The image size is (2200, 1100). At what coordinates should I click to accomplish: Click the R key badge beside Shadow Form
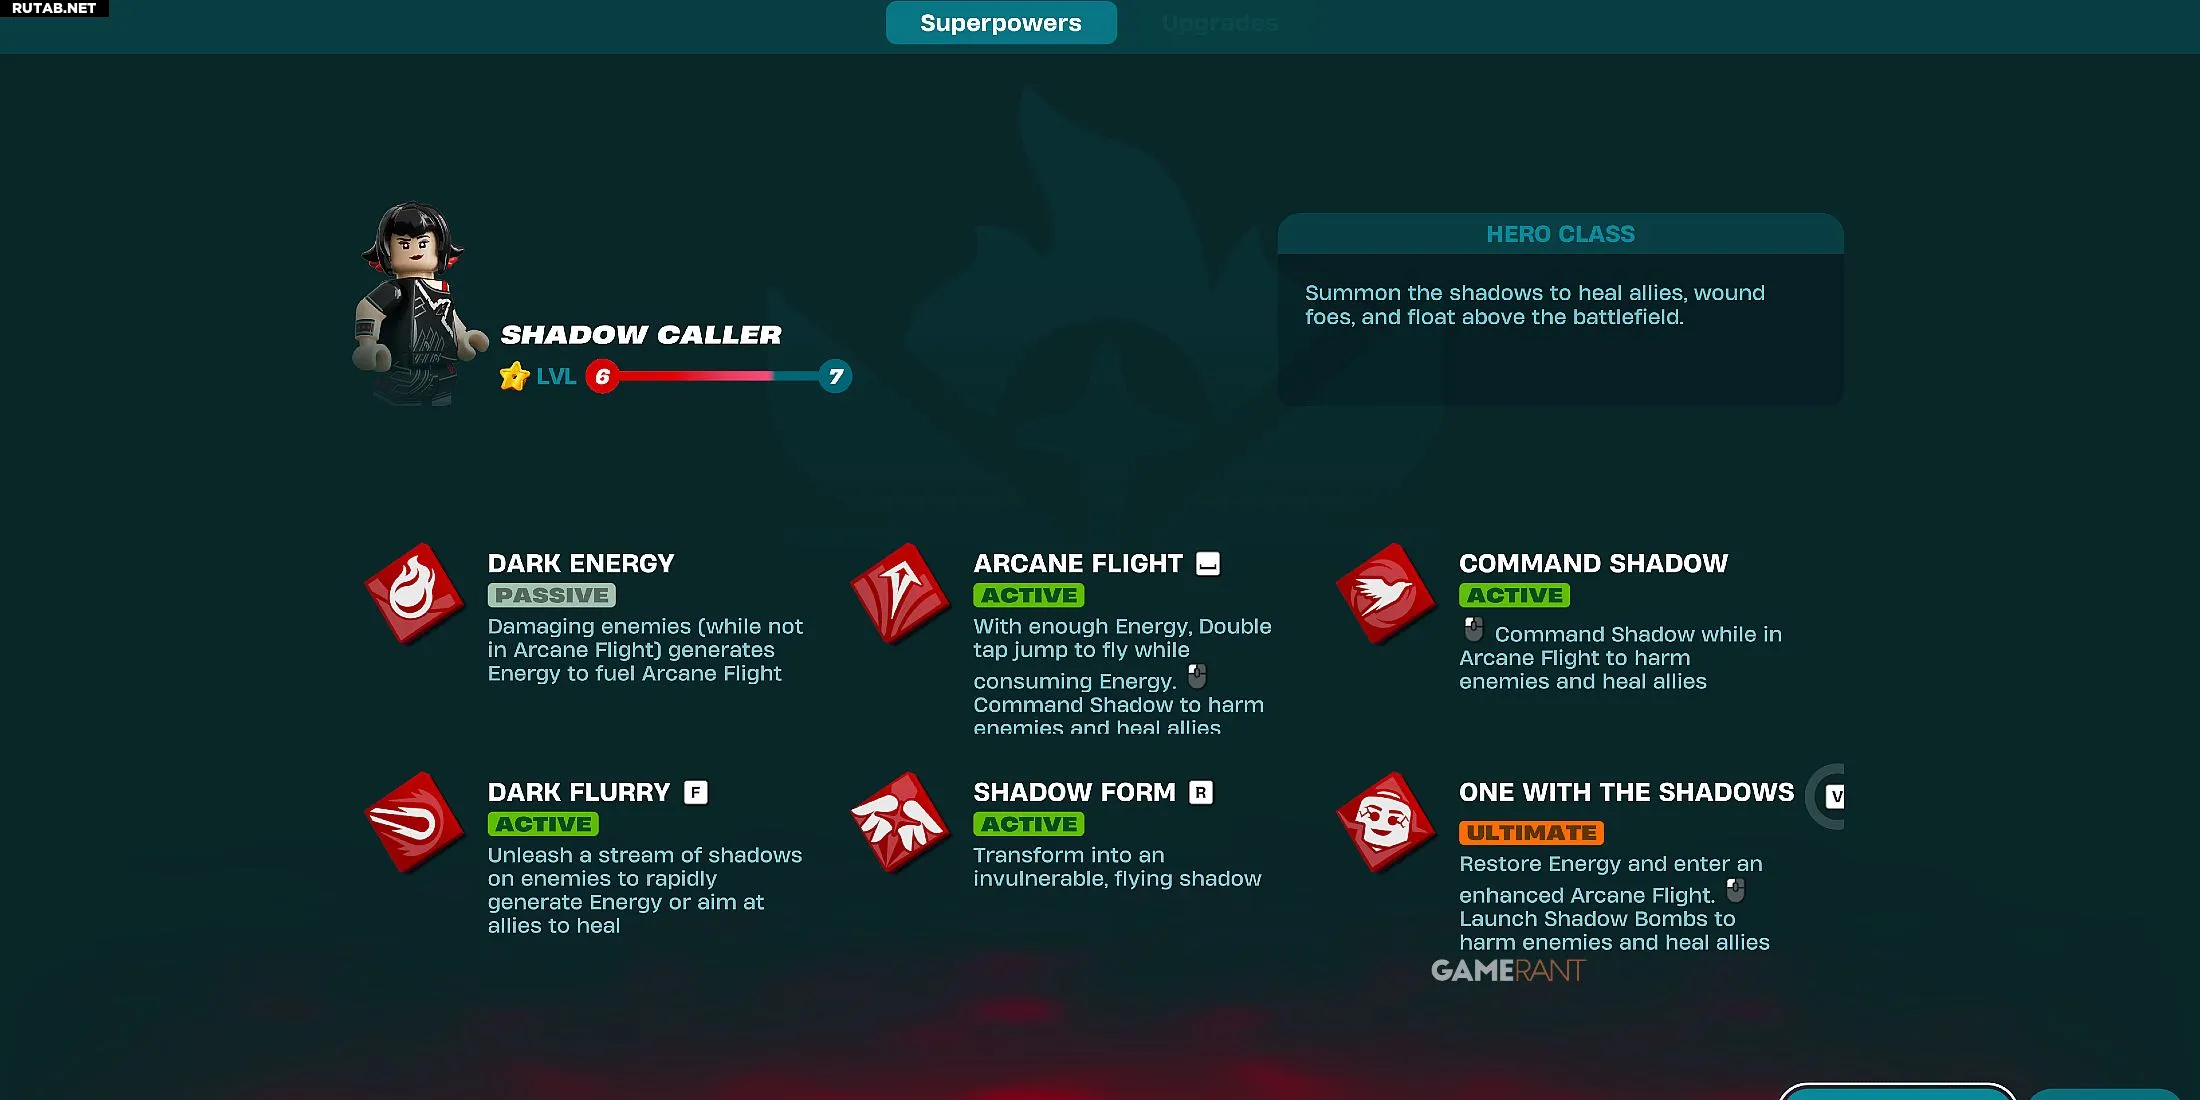coord(1201,793)
